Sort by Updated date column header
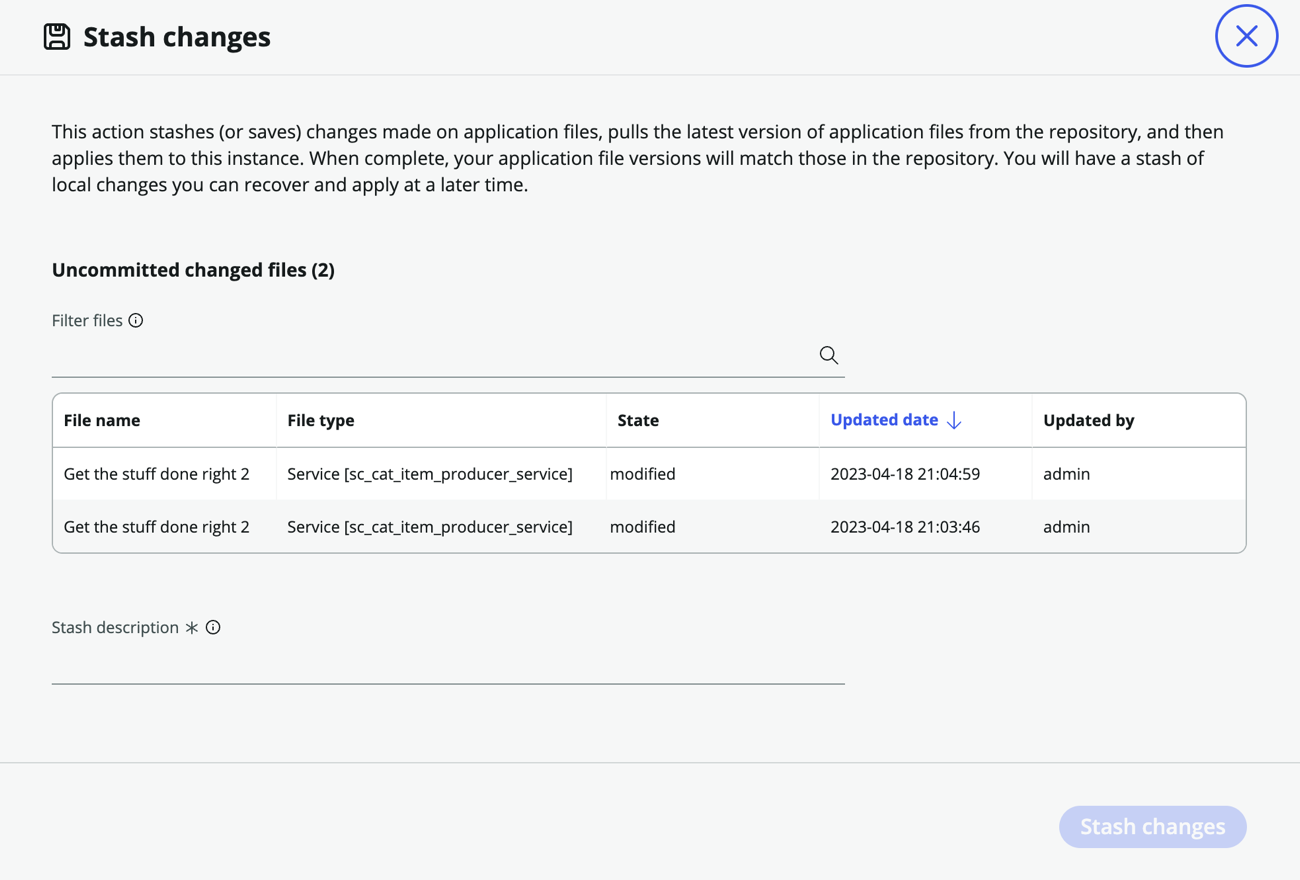The width and height of the screenshot is (1300, 880). click(884, 420)
